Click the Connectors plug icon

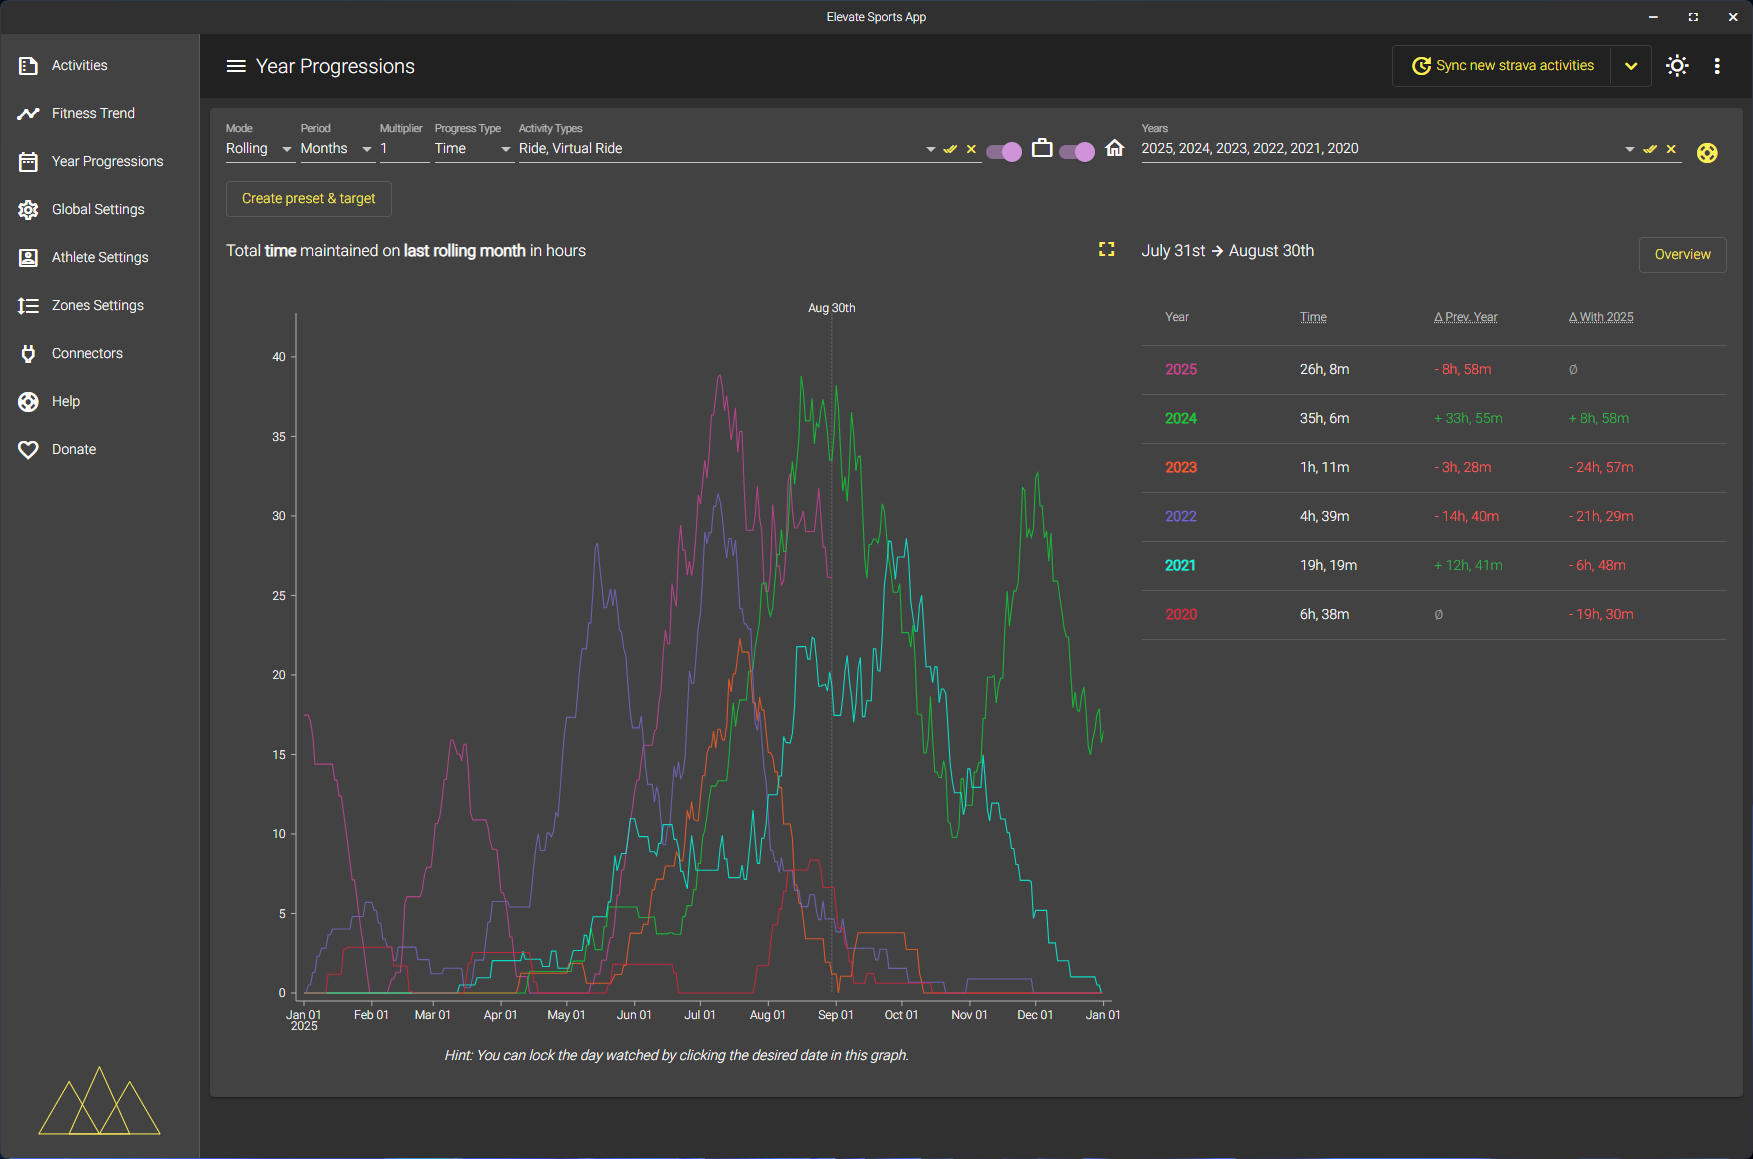coord(28,353)
